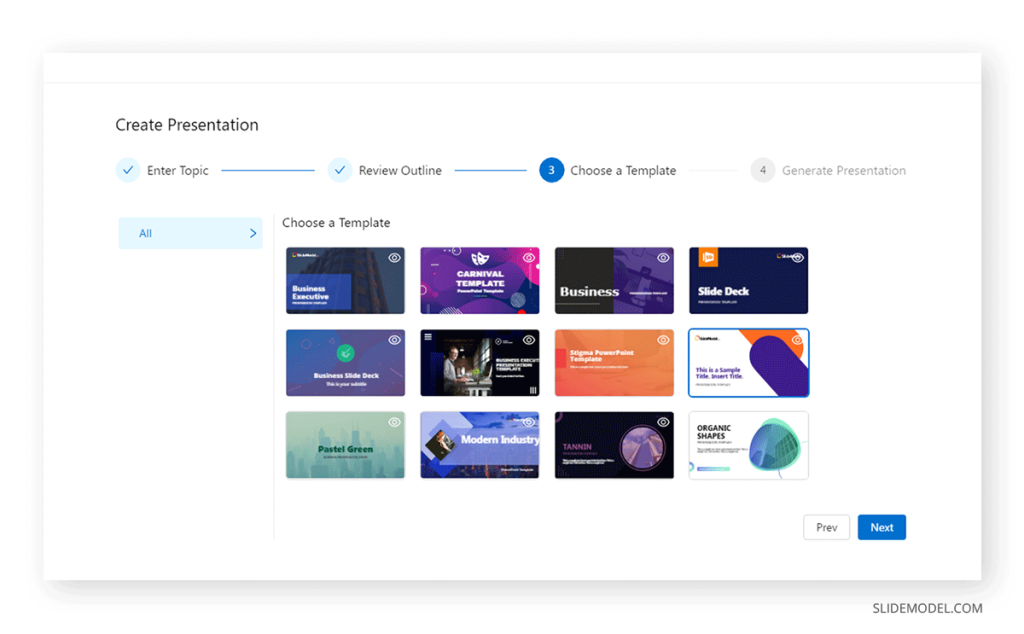The image size is (1024, 634).
Task: Select the Organic Shapes template thumbnail
Action: [x=748, y=446]
